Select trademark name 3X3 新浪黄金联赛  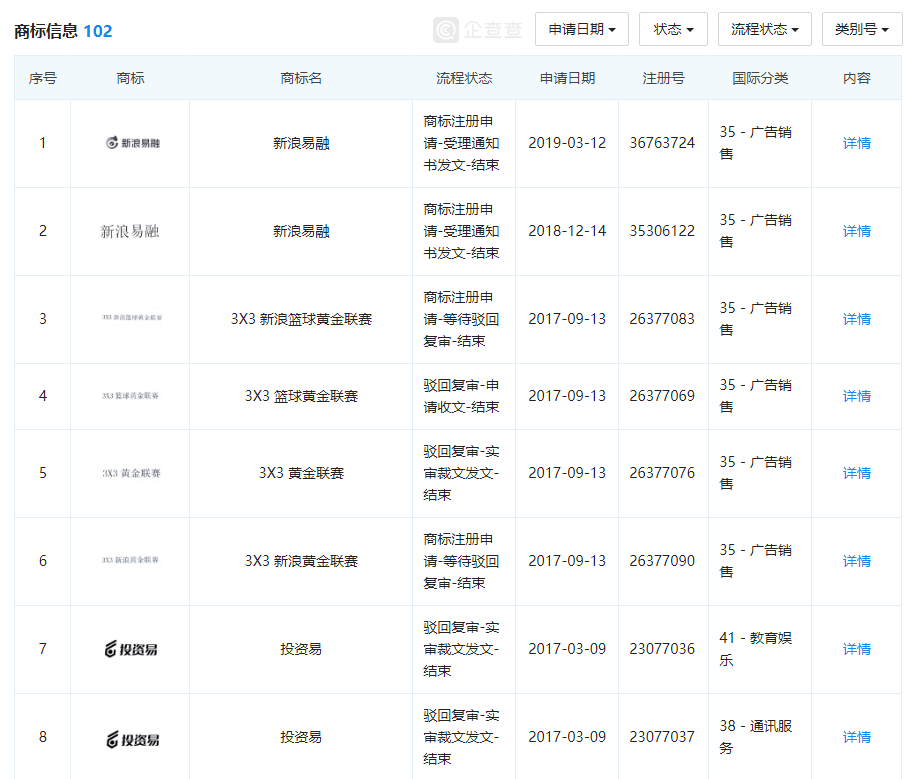(x=301, y=560)
